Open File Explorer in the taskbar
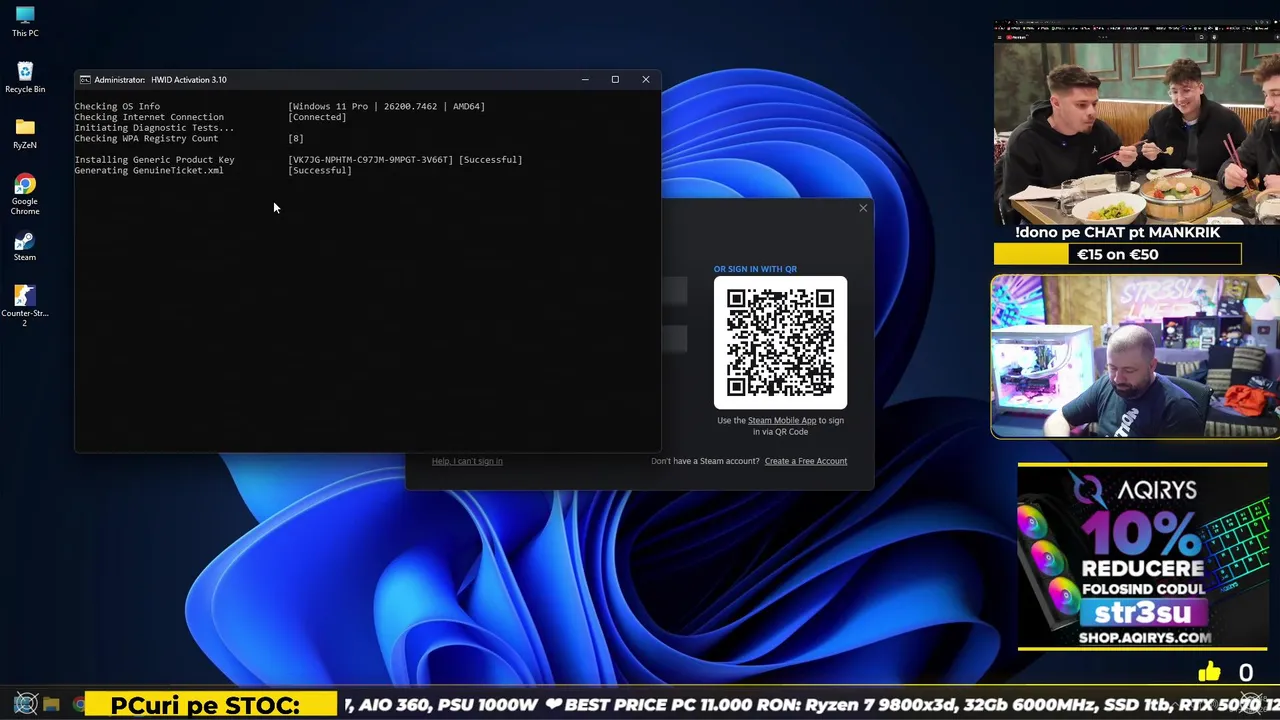Viewport: 1280px width, 720px height. coord(52,705)
